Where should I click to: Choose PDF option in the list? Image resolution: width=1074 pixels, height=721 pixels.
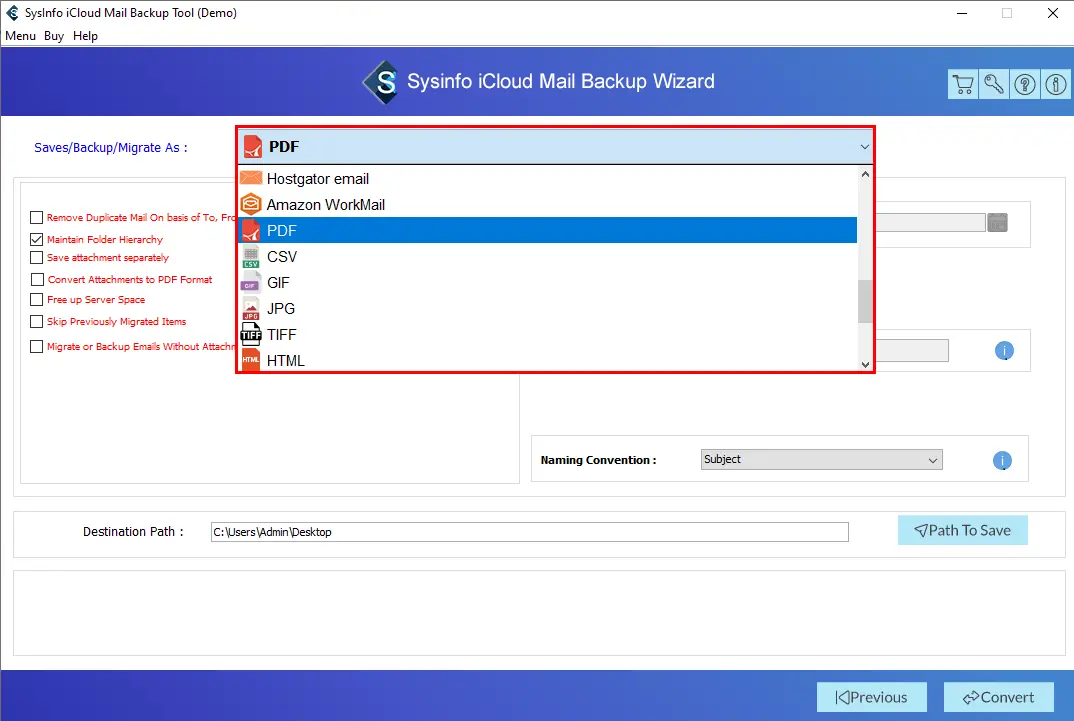[547, 230]
